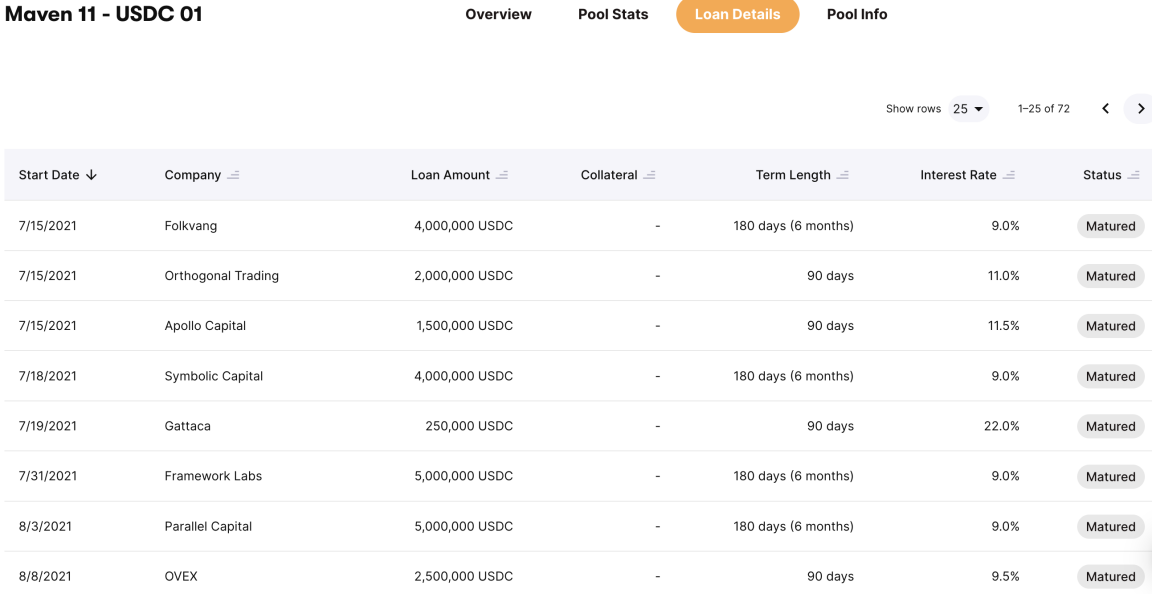Click the 11.5% interest rate value
Image resolution: width=1152 pixels, height=594 pixels.
1004,326
